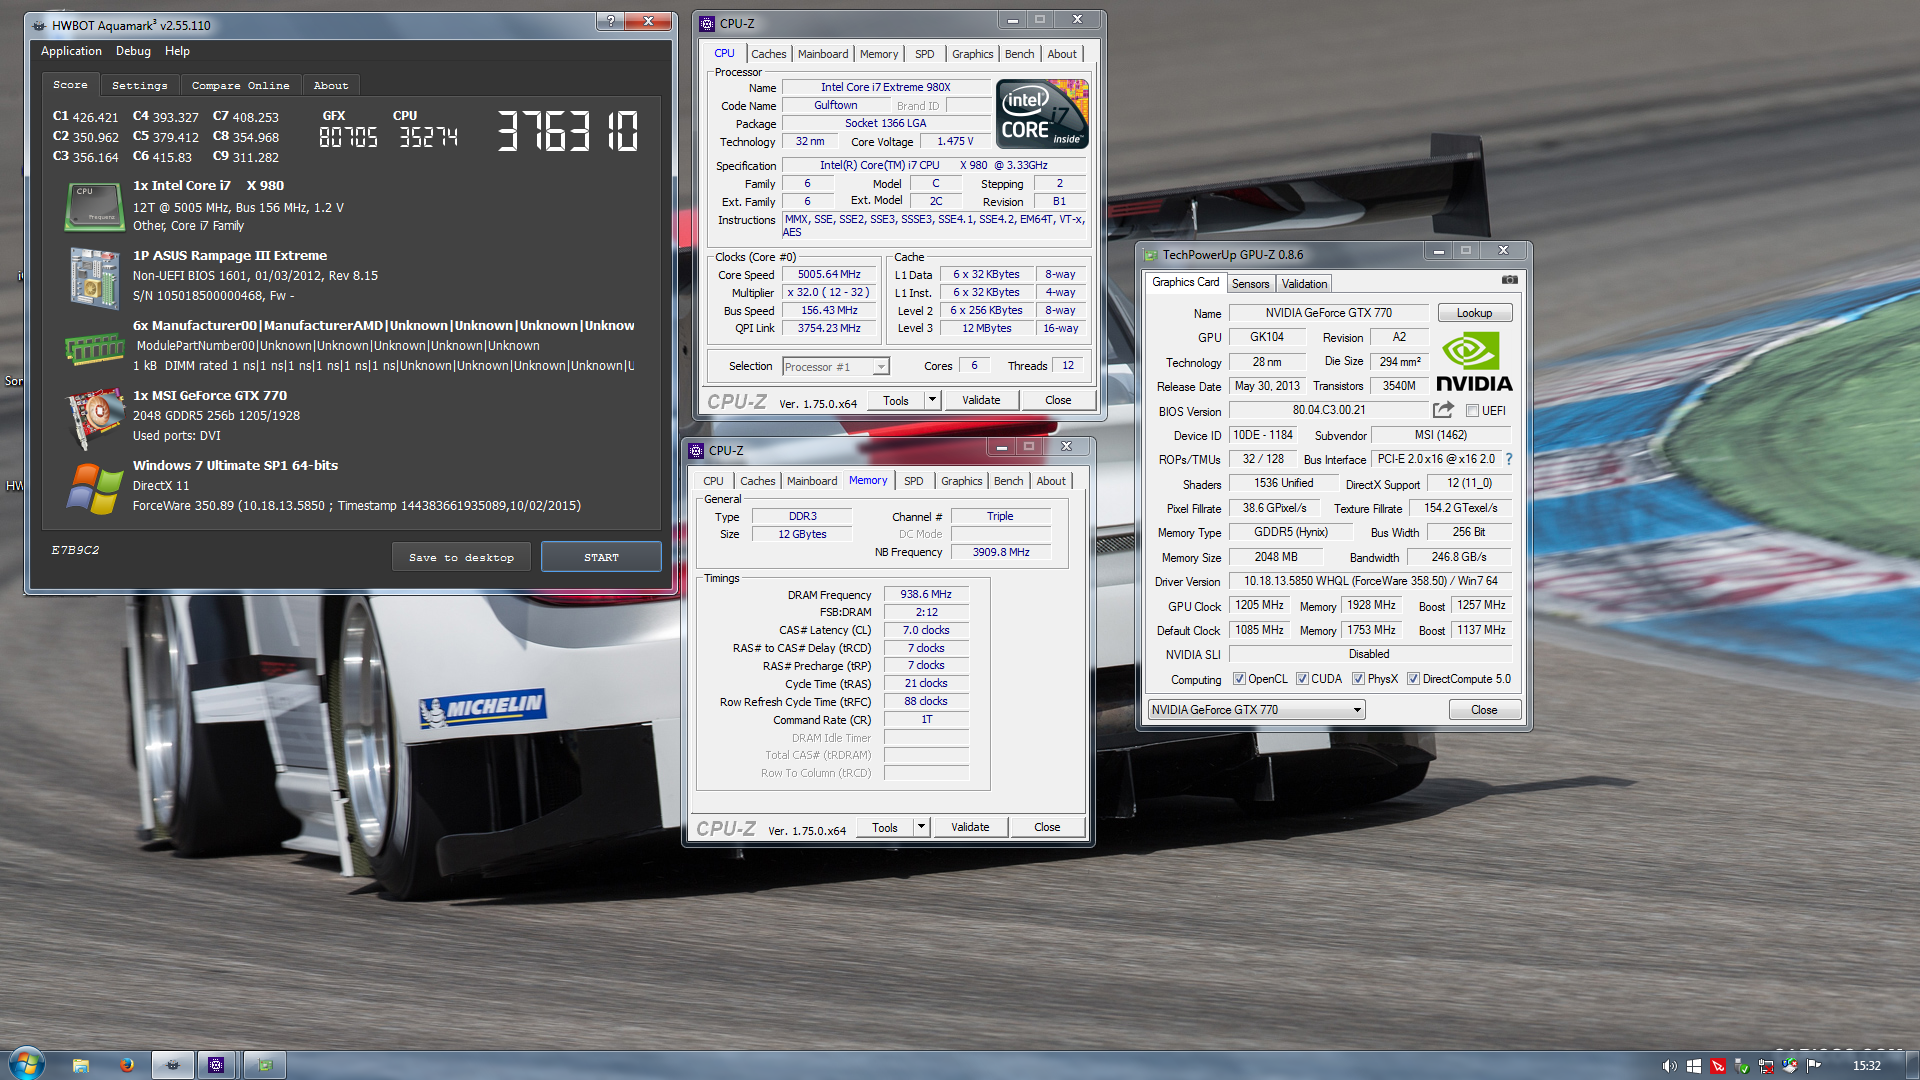Click the DRAM Frequency 938.6 MHz value

(926, 594)
